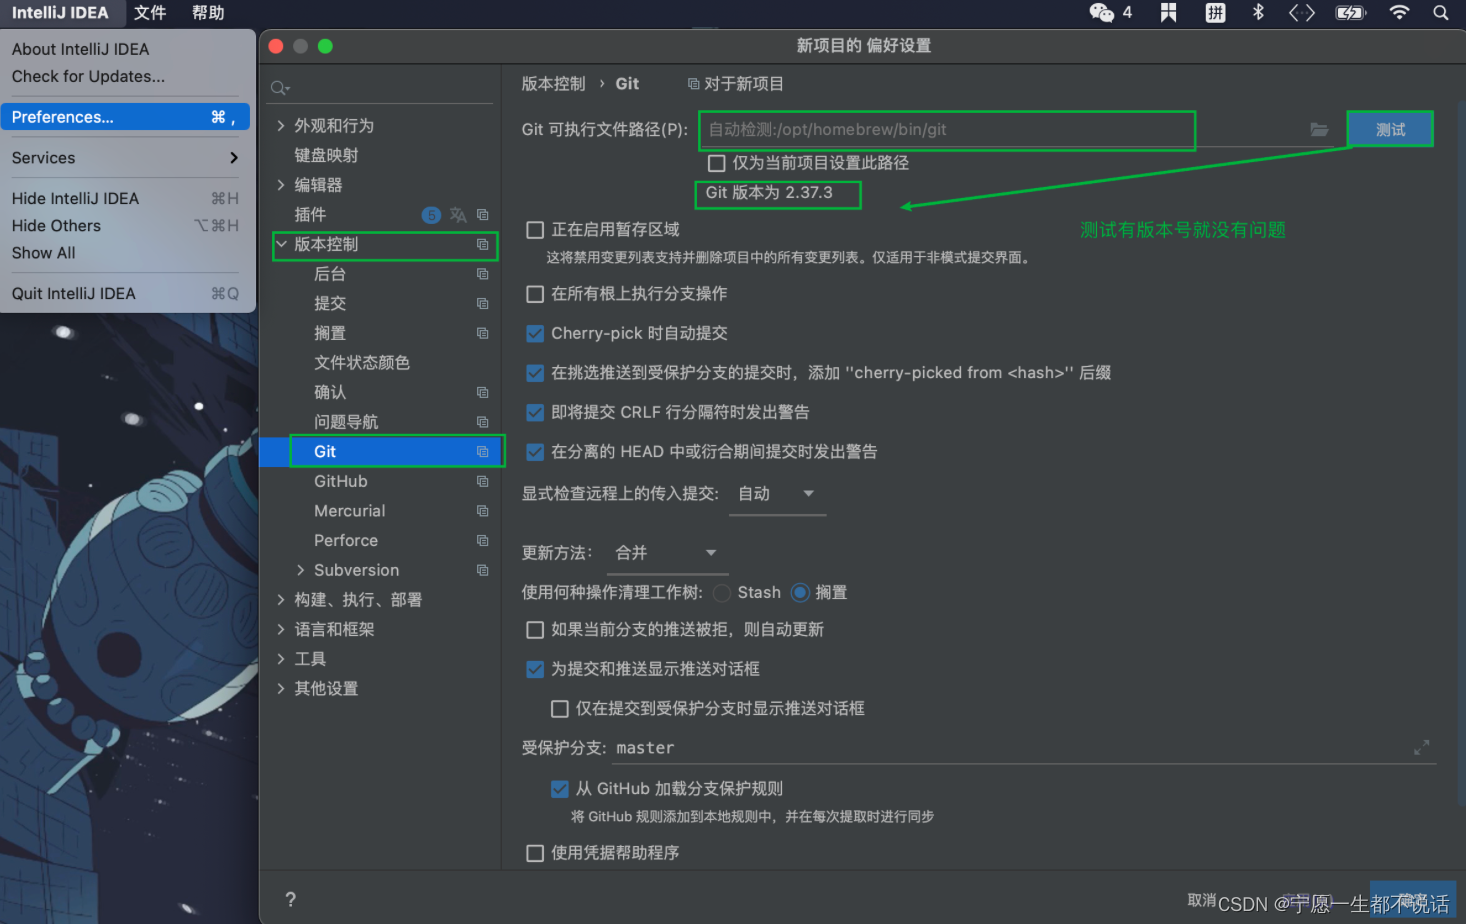Screen dimensions: 1466x924
Task: Choose About IntelliJ IDEA menu item
Action: [x=125, y=49]
